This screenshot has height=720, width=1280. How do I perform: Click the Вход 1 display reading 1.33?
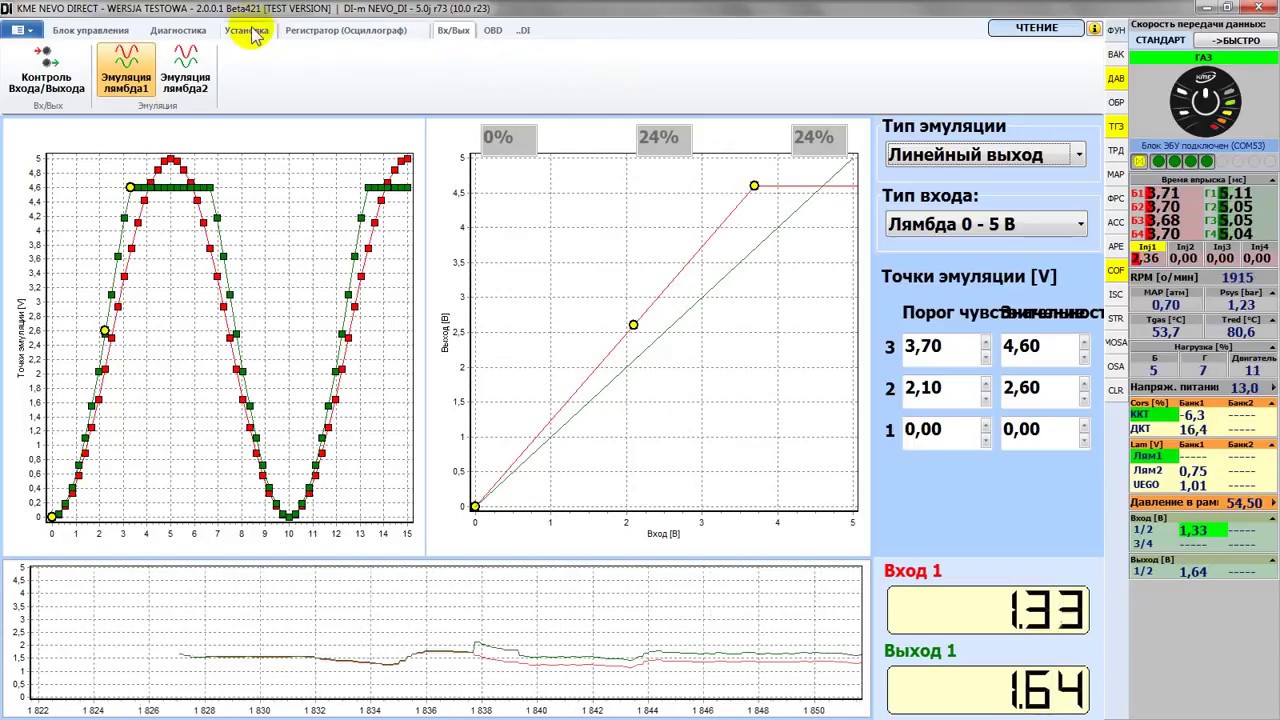(x=987, y=610)
